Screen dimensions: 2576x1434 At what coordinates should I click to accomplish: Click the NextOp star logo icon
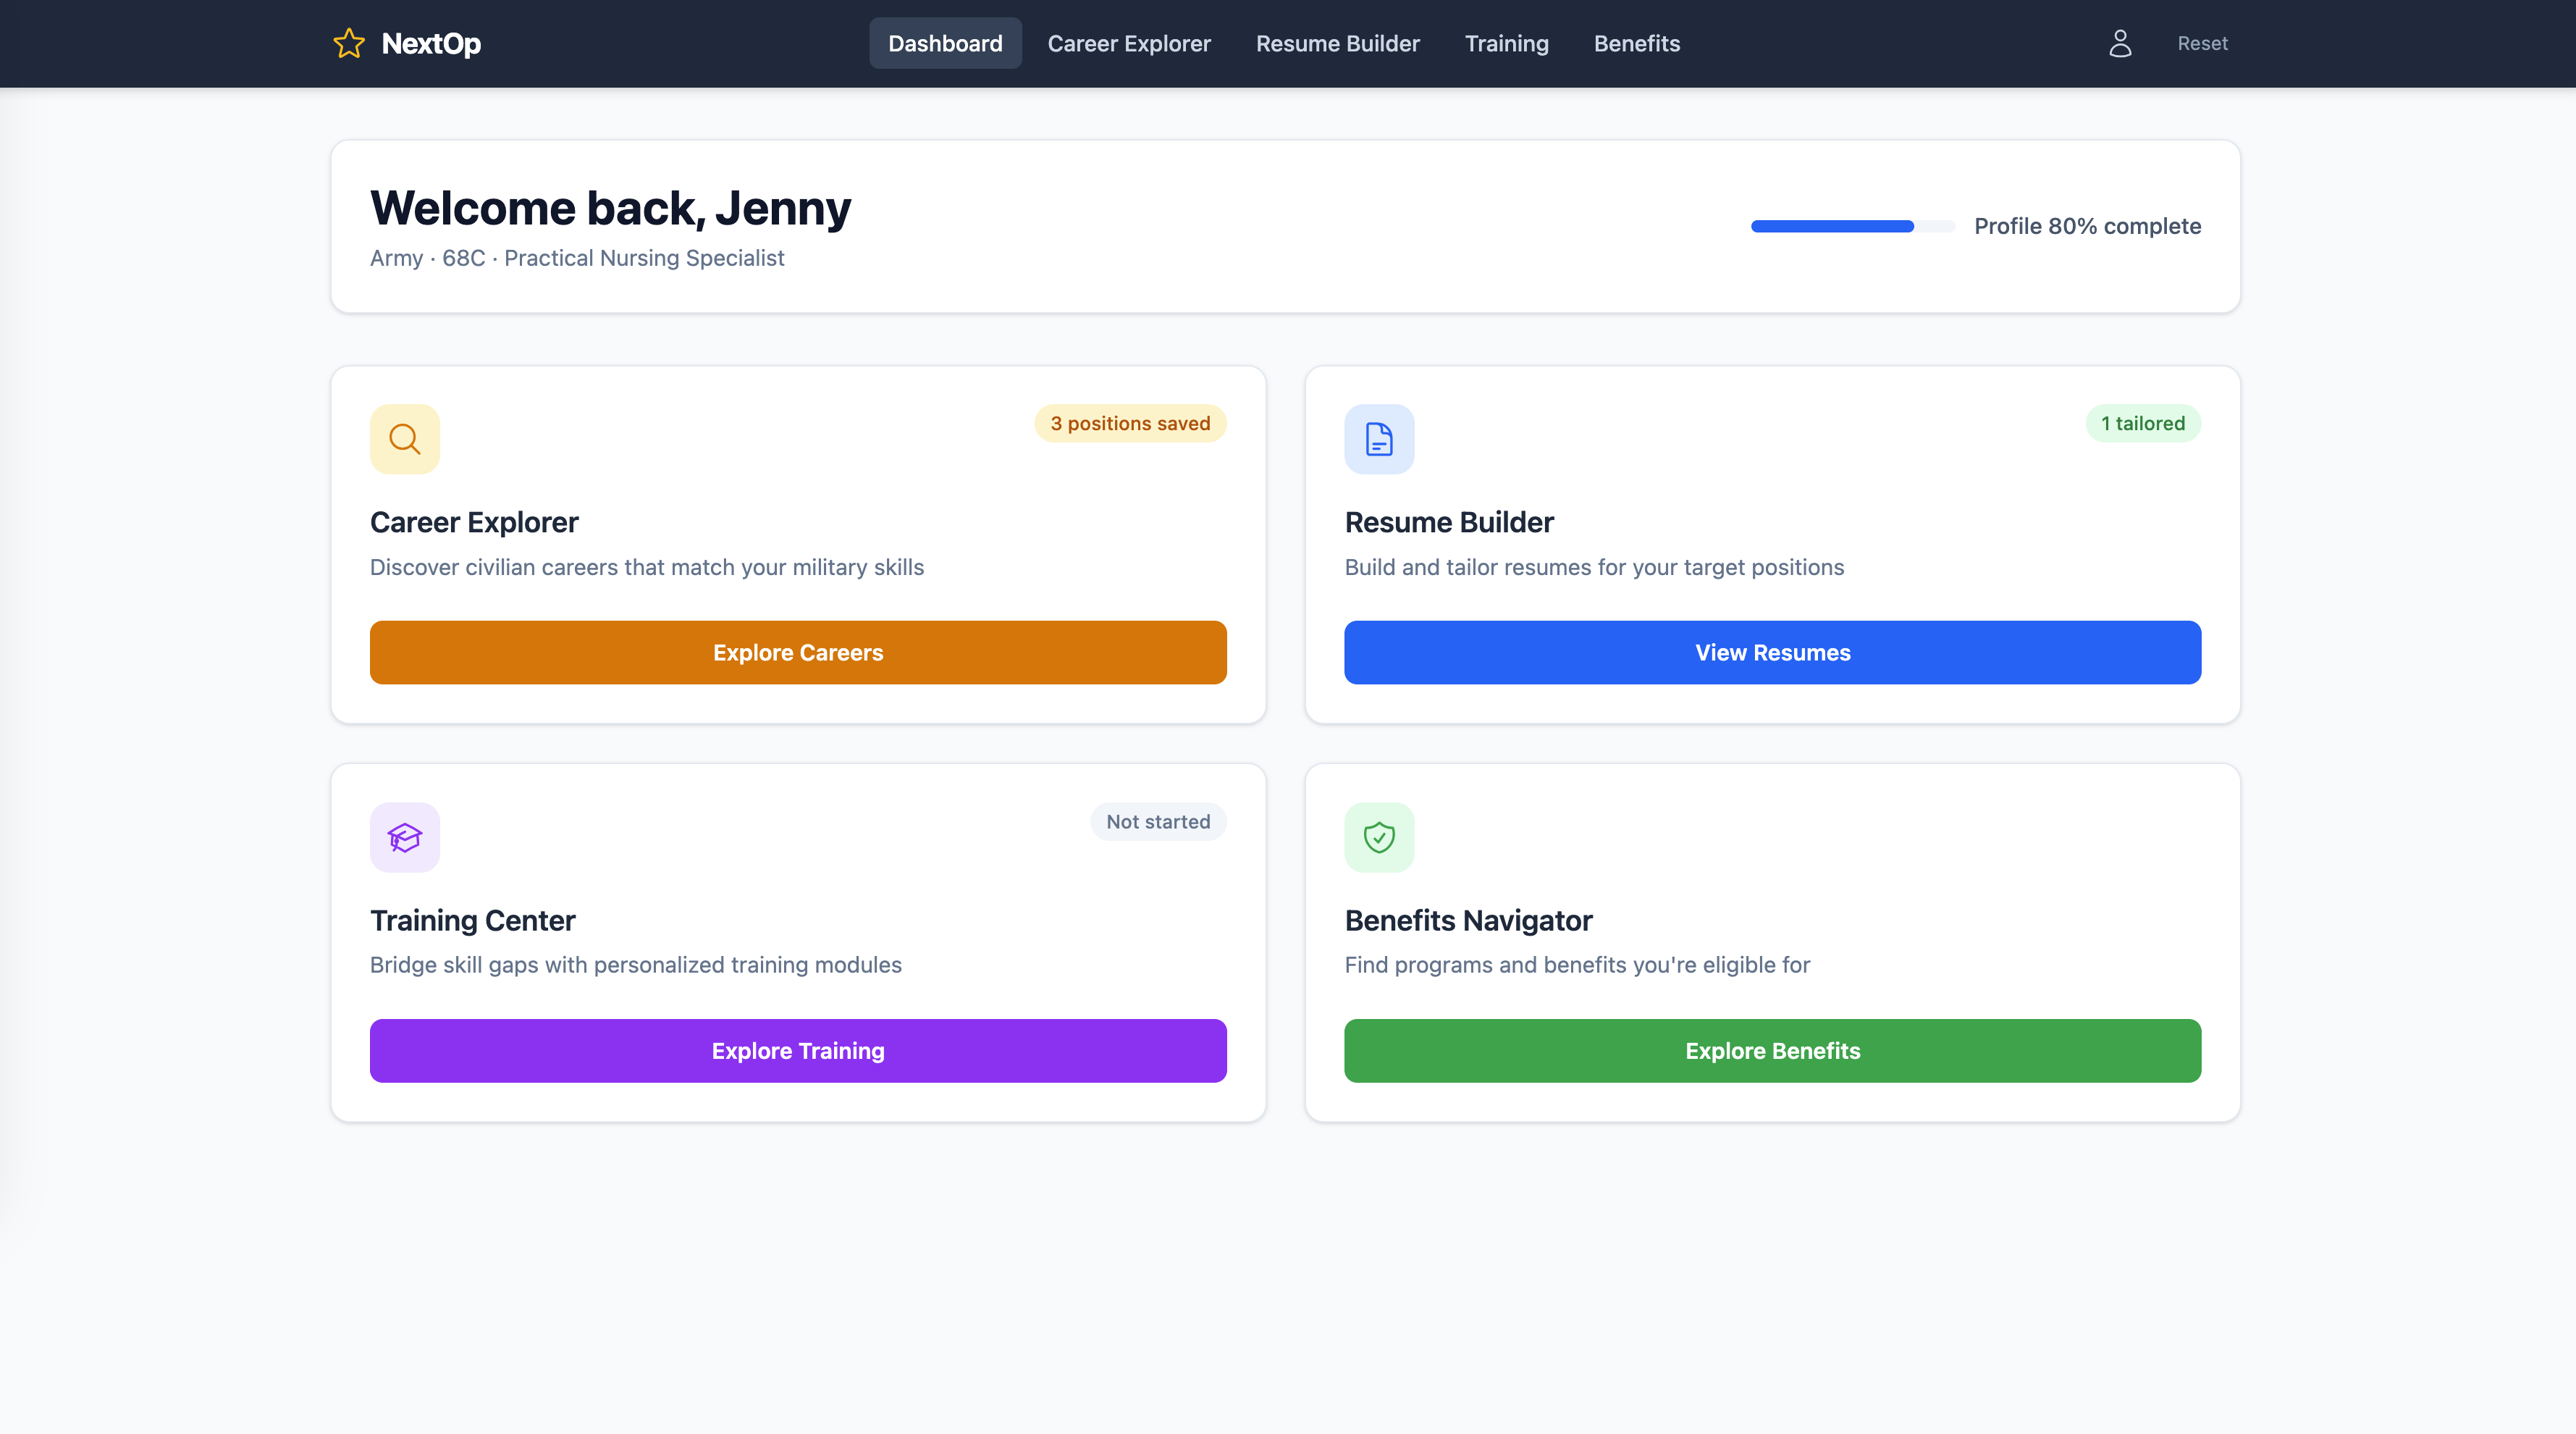[x=349, y=43]
